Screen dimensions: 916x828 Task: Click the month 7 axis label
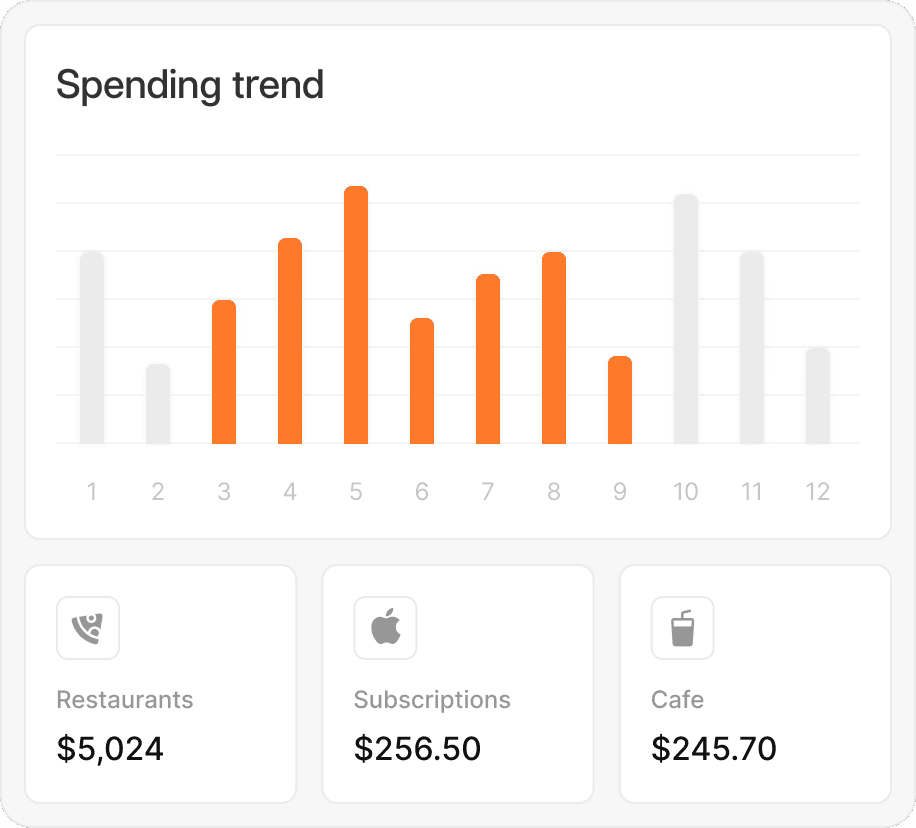488,491
